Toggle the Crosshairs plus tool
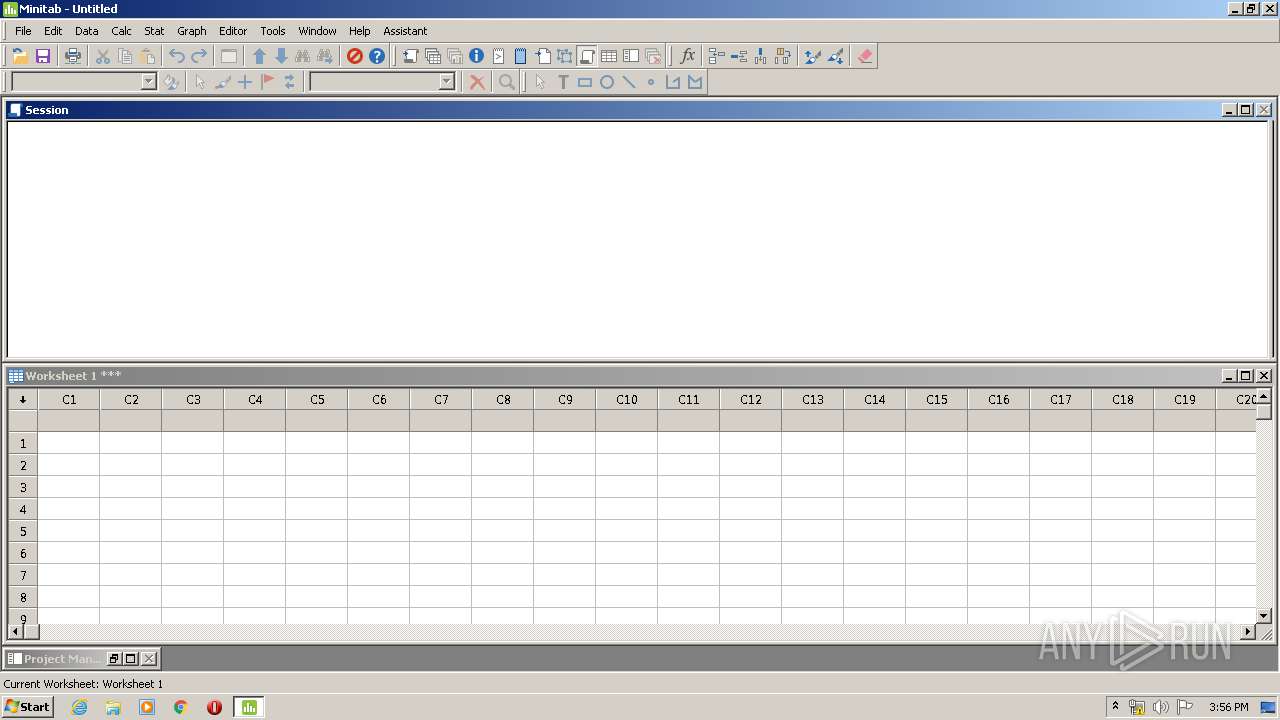Viewport: 1280px width, 720px height. coord(245,82)
